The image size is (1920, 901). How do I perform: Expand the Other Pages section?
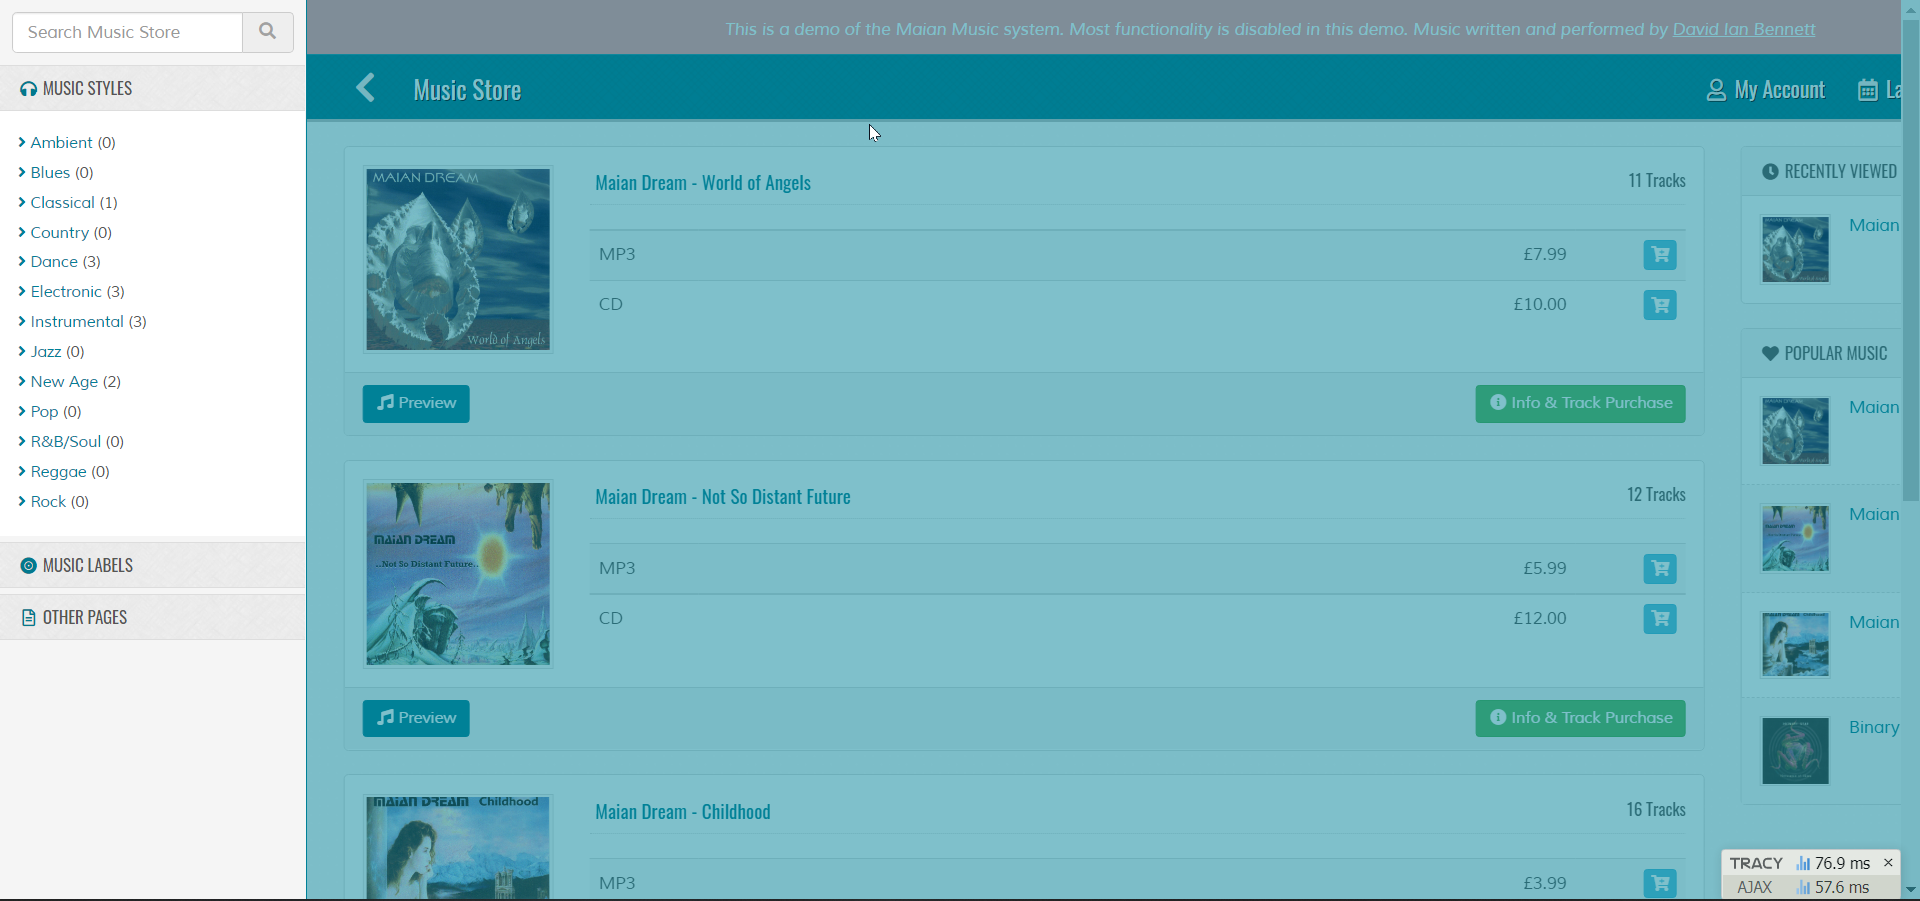pyautogui.click(x=153, y=617)
